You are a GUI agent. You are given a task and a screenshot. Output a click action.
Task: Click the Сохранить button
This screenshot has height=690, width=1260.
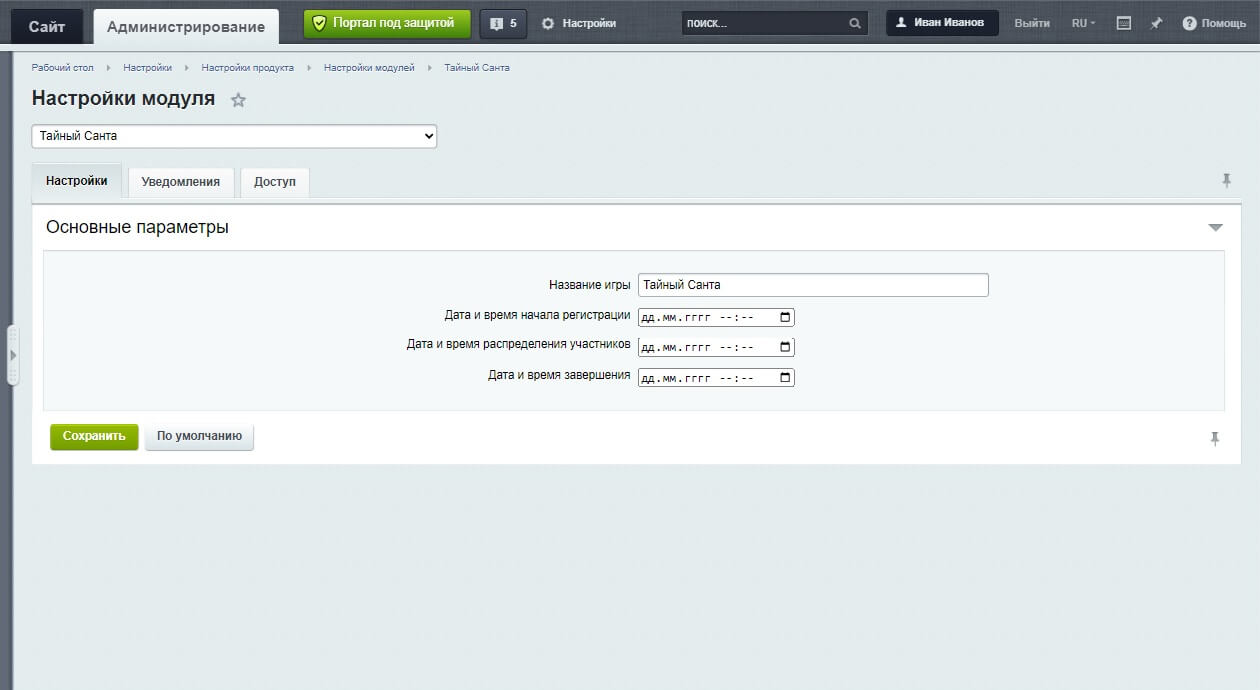point(94,436)
